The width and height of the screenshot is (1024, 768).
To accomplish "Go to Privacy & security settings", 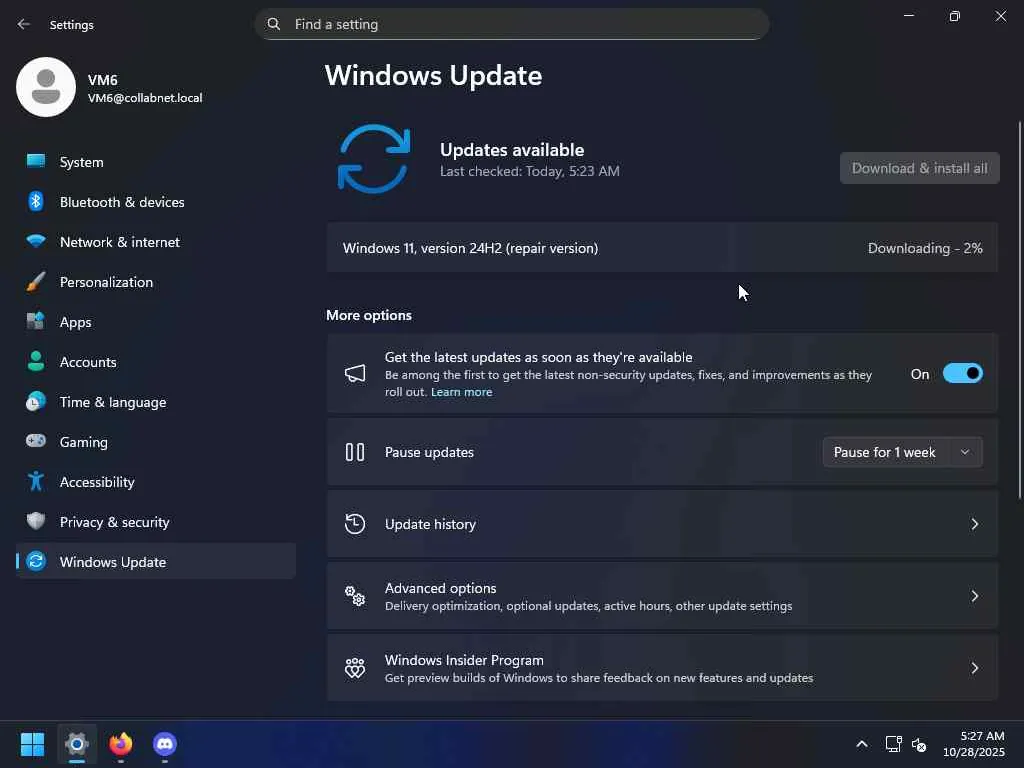I will (155, 522).
